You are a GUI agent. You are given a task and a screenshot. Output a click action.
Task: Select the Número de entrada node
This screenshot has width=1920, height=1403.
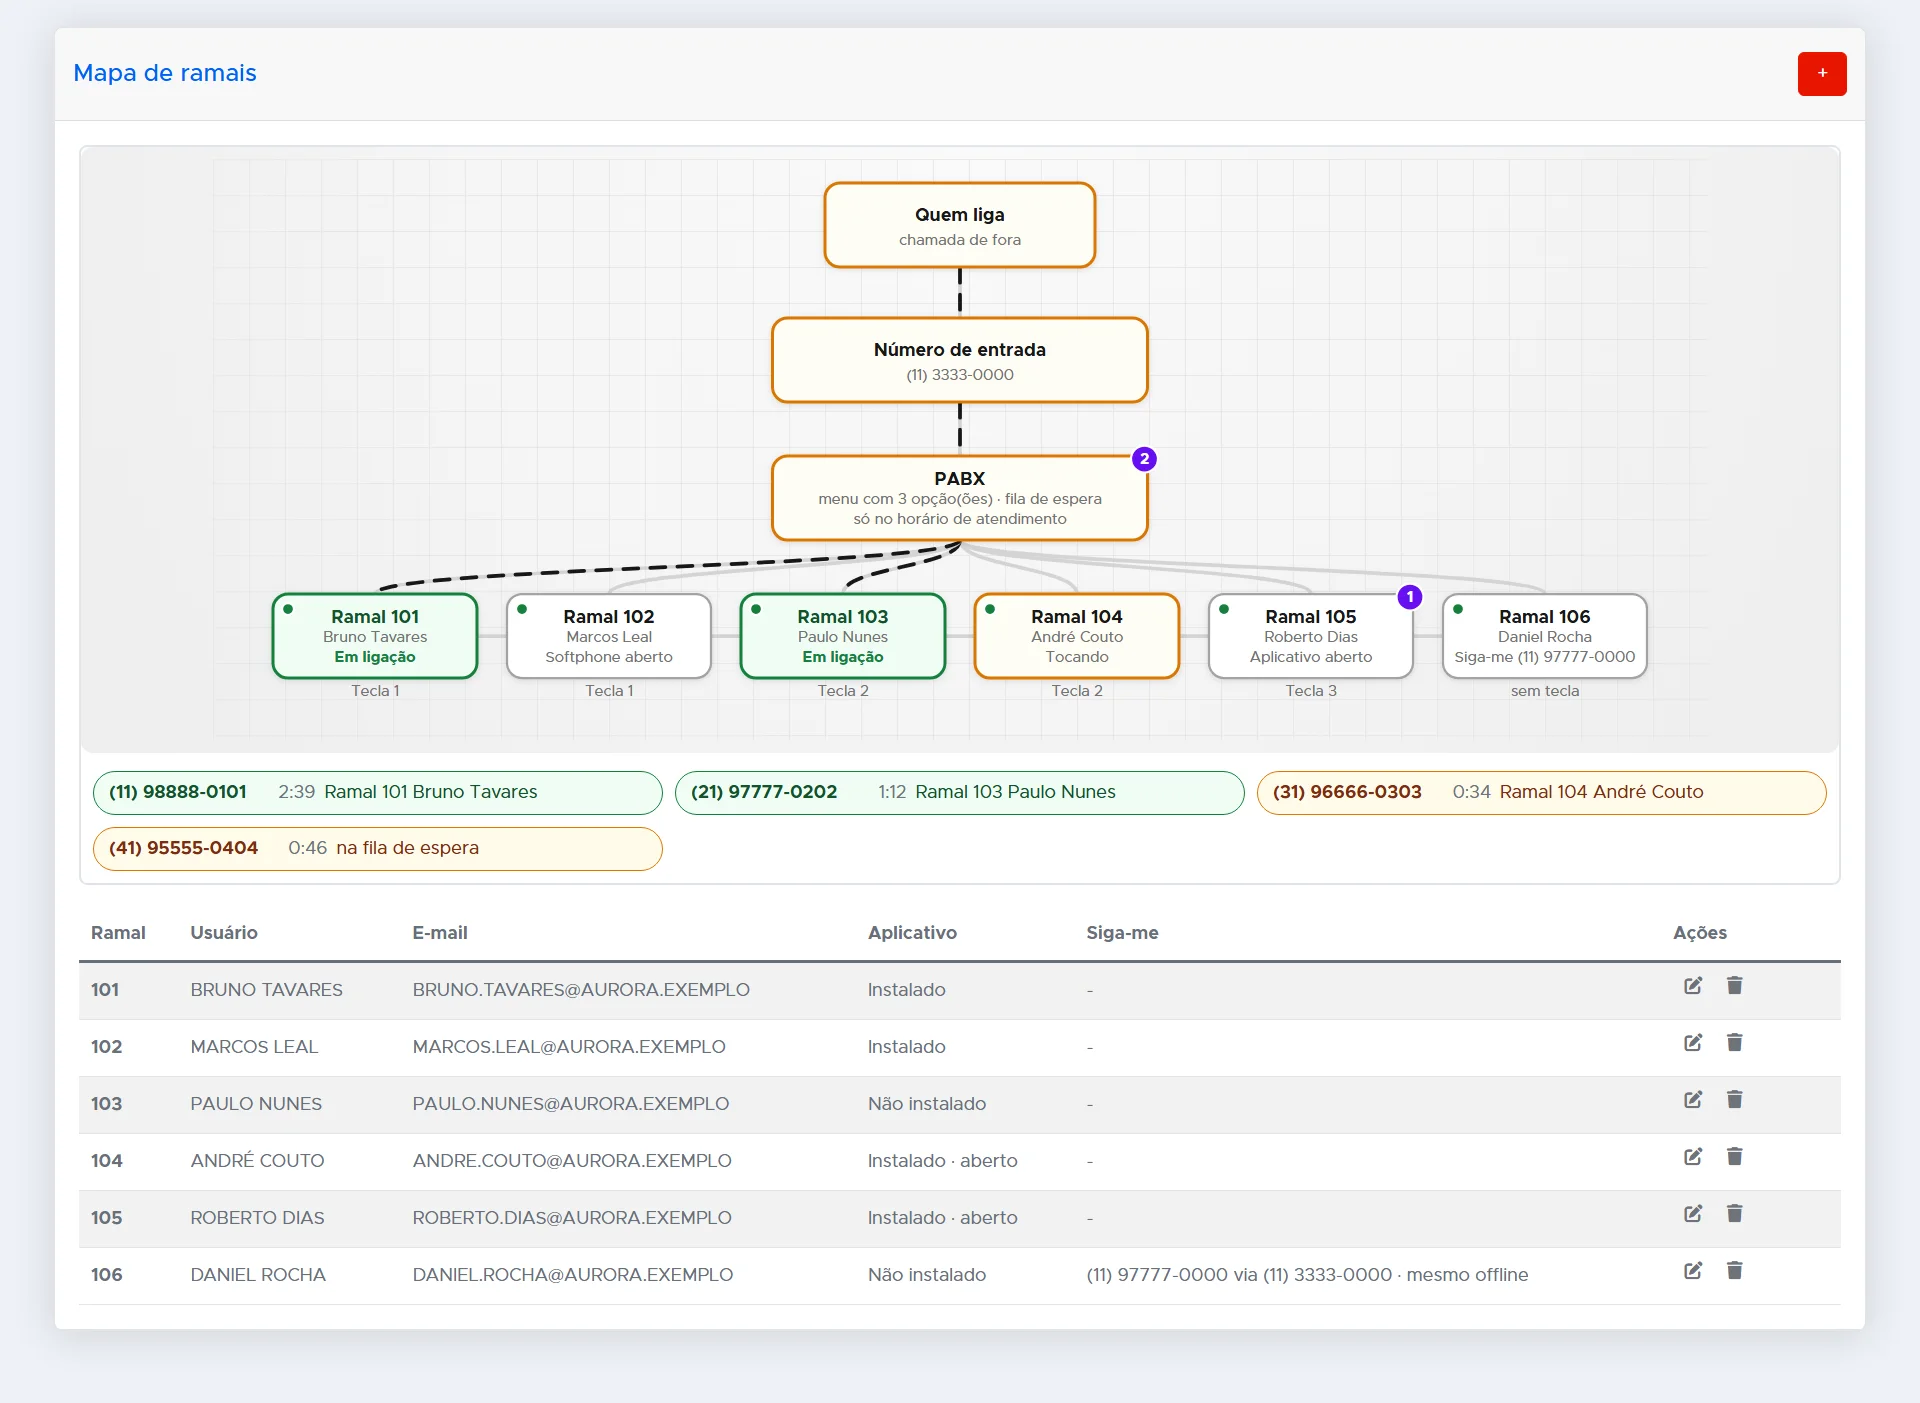tap(960, 360)
